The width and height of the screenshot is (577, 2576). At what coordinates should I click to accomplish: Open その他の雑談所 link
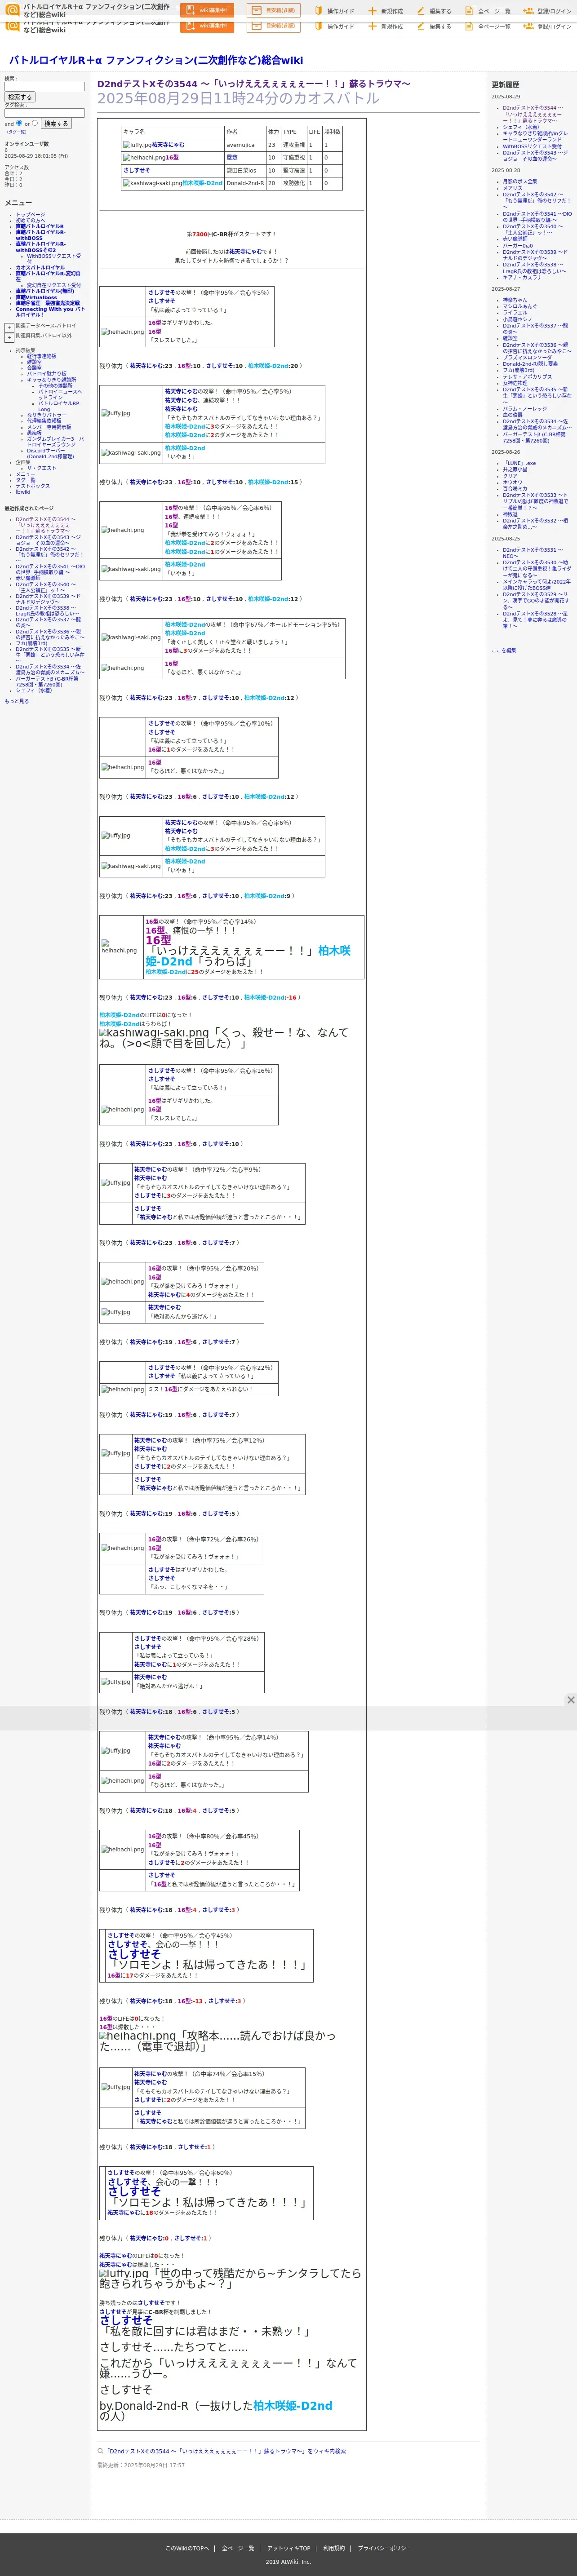coord(55,385)
